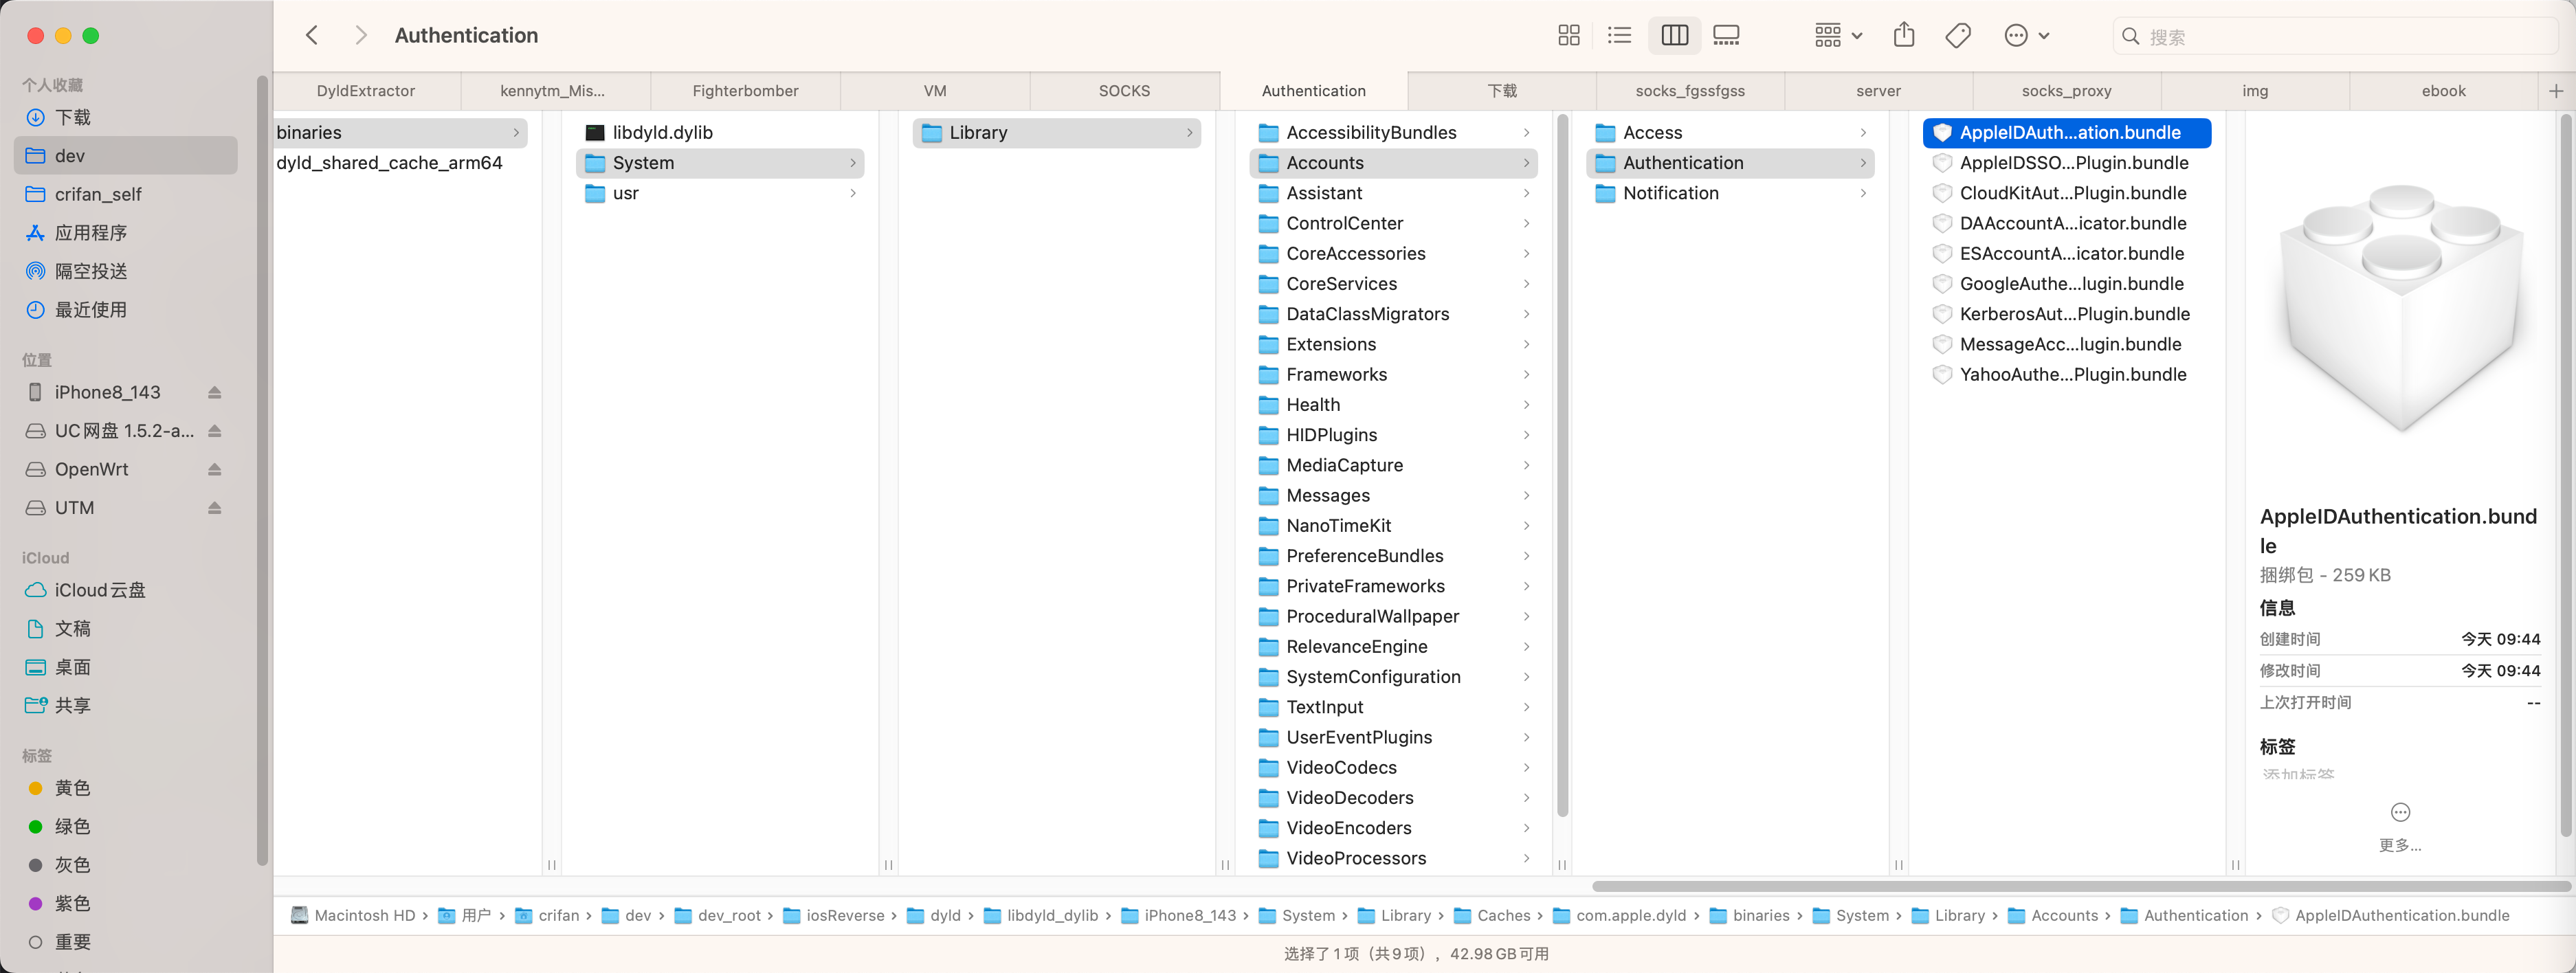Eject the UTM volume
Viewport: 2576px width, 973px height.
click(214, 508)
